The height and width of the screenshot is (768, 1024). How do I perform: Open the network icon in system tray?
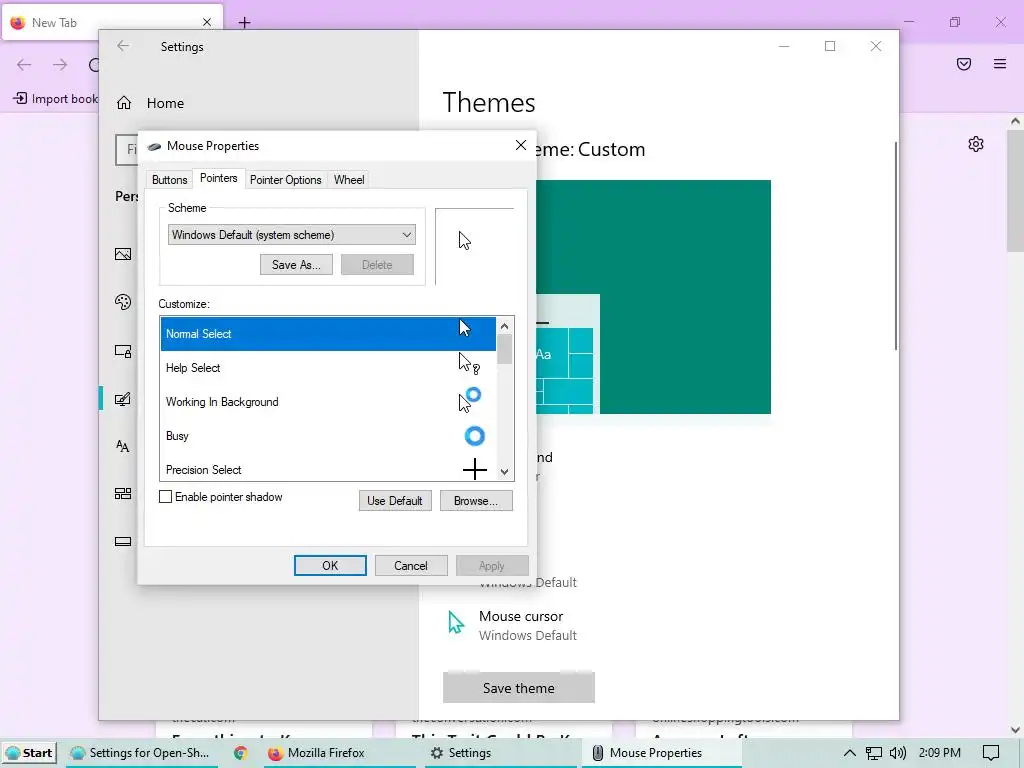[x=874, y=753]
